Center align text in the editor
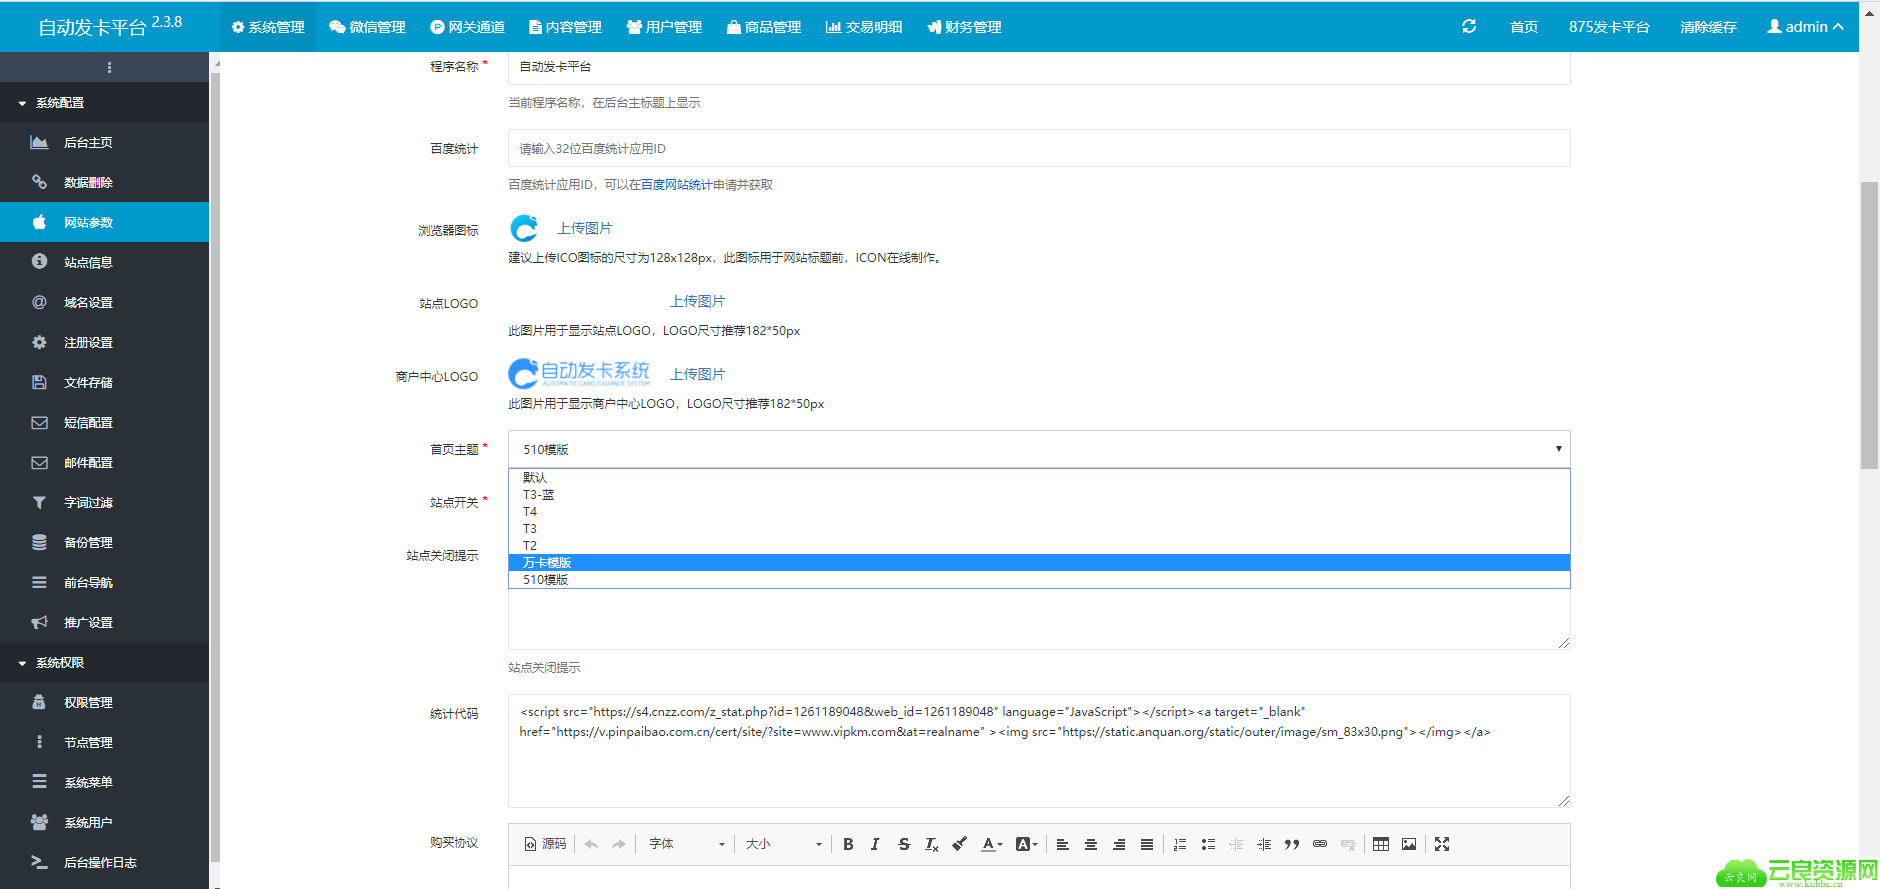Image resolution: width=1880 pixels, height=889 pixels. [x=1091, y=844]
